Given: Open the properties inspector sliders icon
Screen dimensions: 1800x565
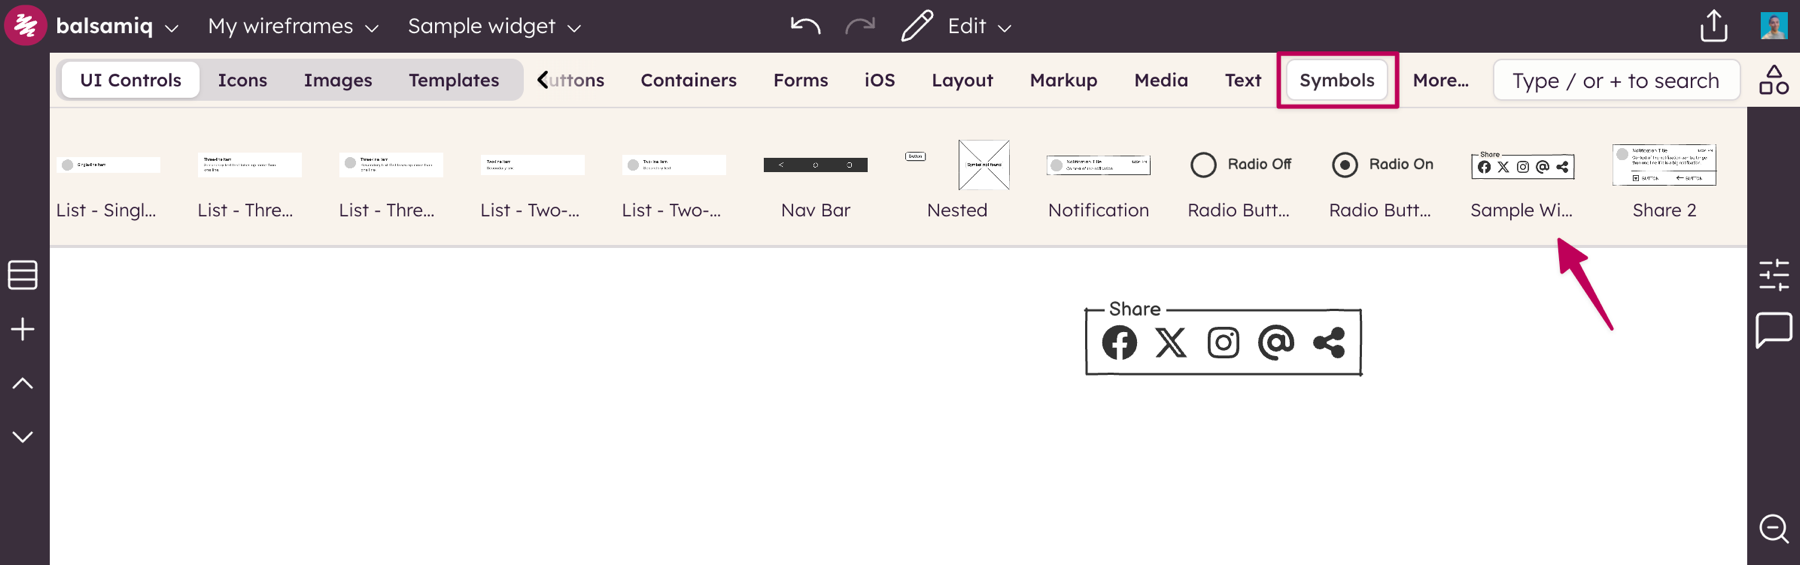Looking at the screenshot, I should coord(1774,275).
